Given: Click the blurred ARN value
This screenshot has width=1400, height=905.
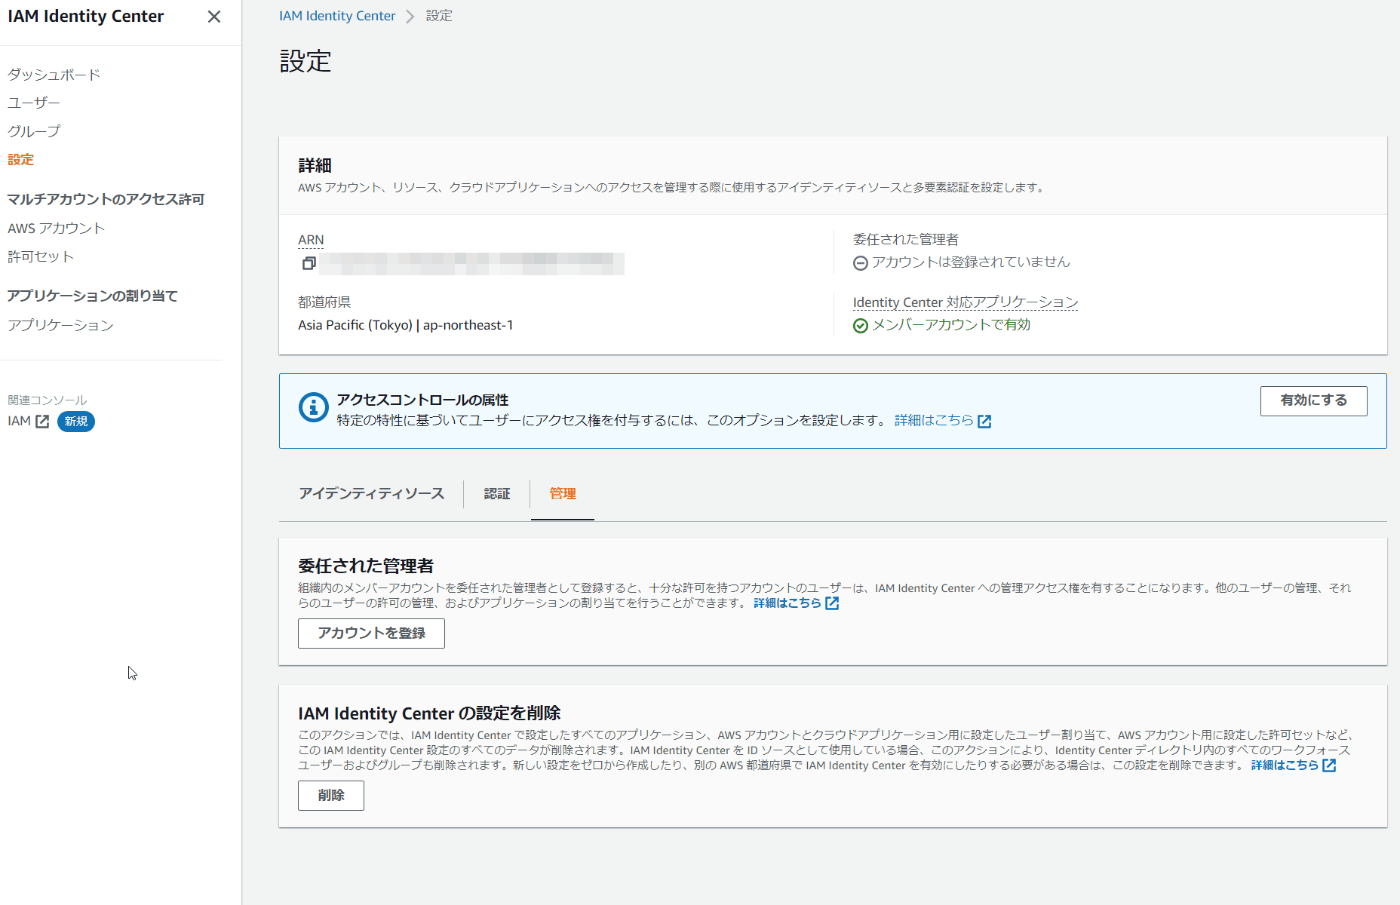Looking at the screenshot, I should [472, 264].
